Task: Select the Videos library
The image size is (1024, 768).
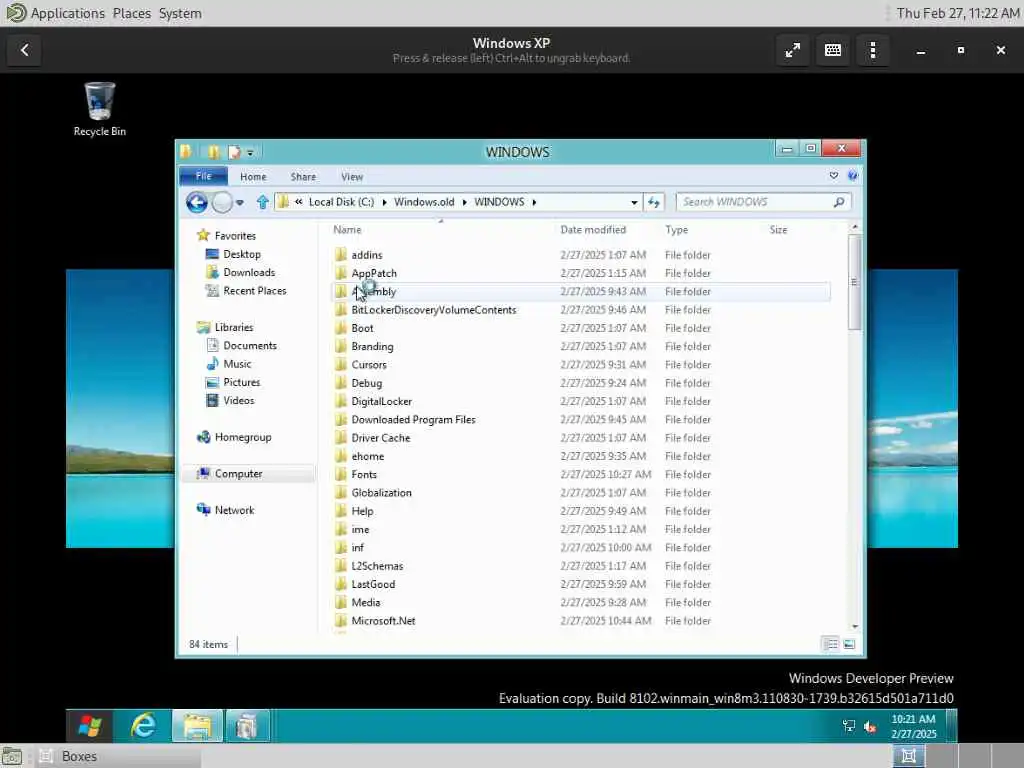Action: click(230, 400)
